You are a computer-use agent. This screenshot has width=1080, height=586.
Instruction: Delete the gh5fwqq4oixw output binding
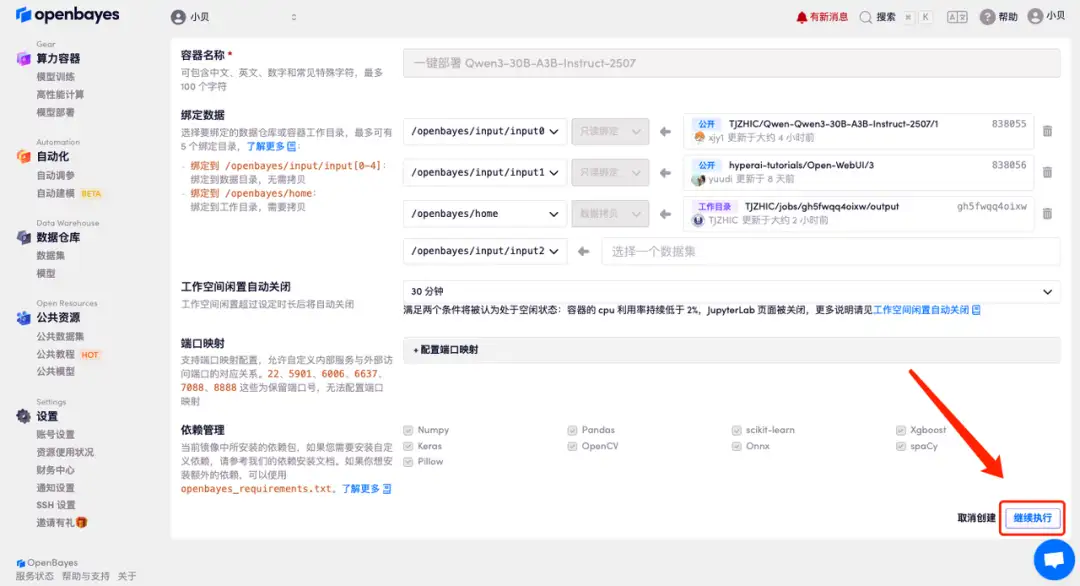(1047, 213)
